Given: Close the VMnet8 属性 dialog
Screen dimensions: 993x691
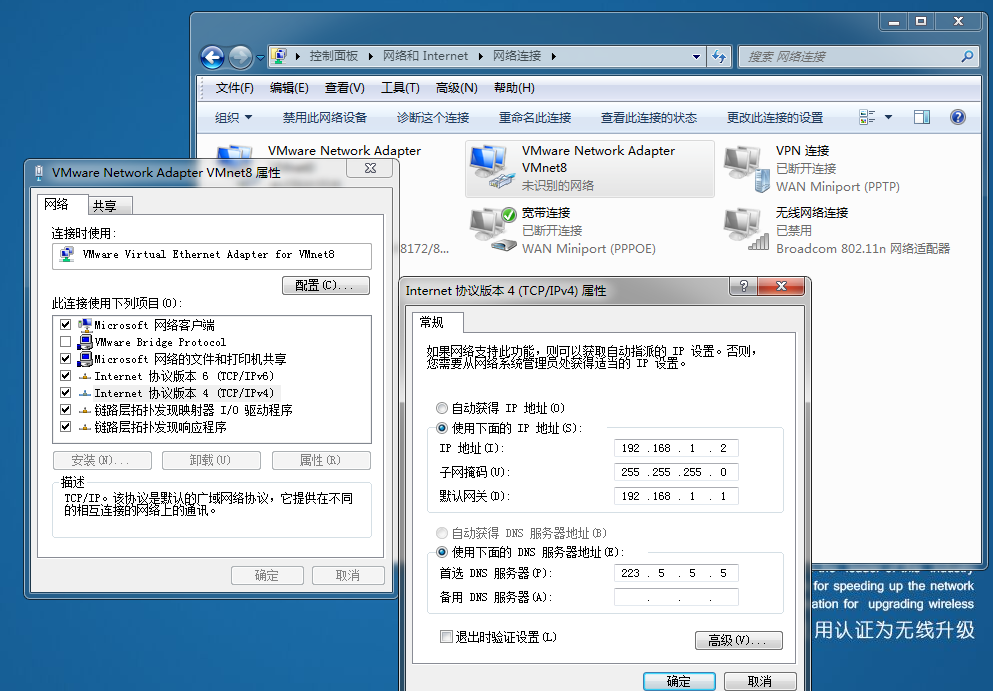Looking at the screenshot, I should [370, 168].
